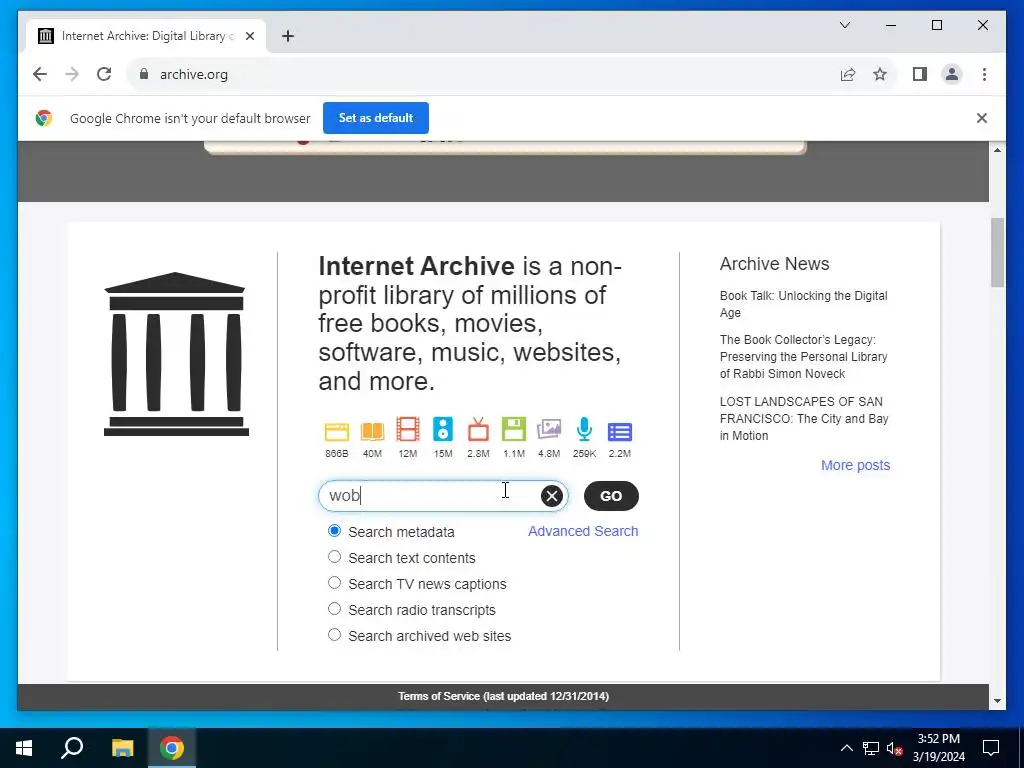Open the Chrome side panel icon
This screenshot has height=768, width=1024.
click(x=920, y=74)
